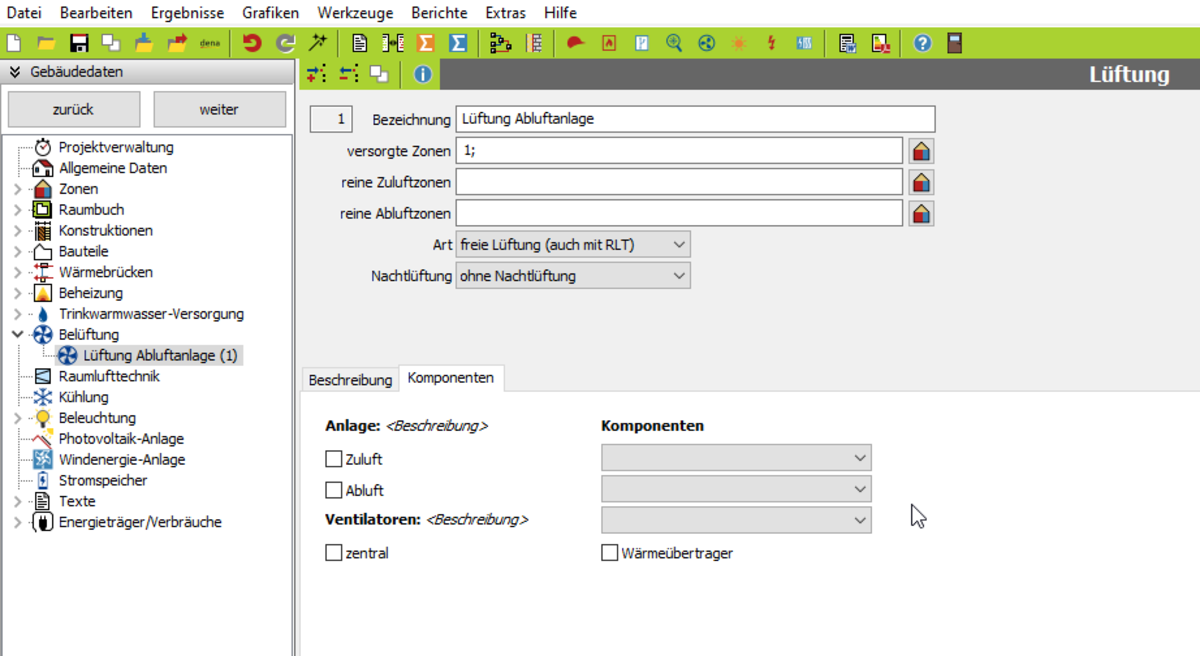1200x656 pixels.
Task: Click the red lightning bolt icon
Action: click(771, 43)
